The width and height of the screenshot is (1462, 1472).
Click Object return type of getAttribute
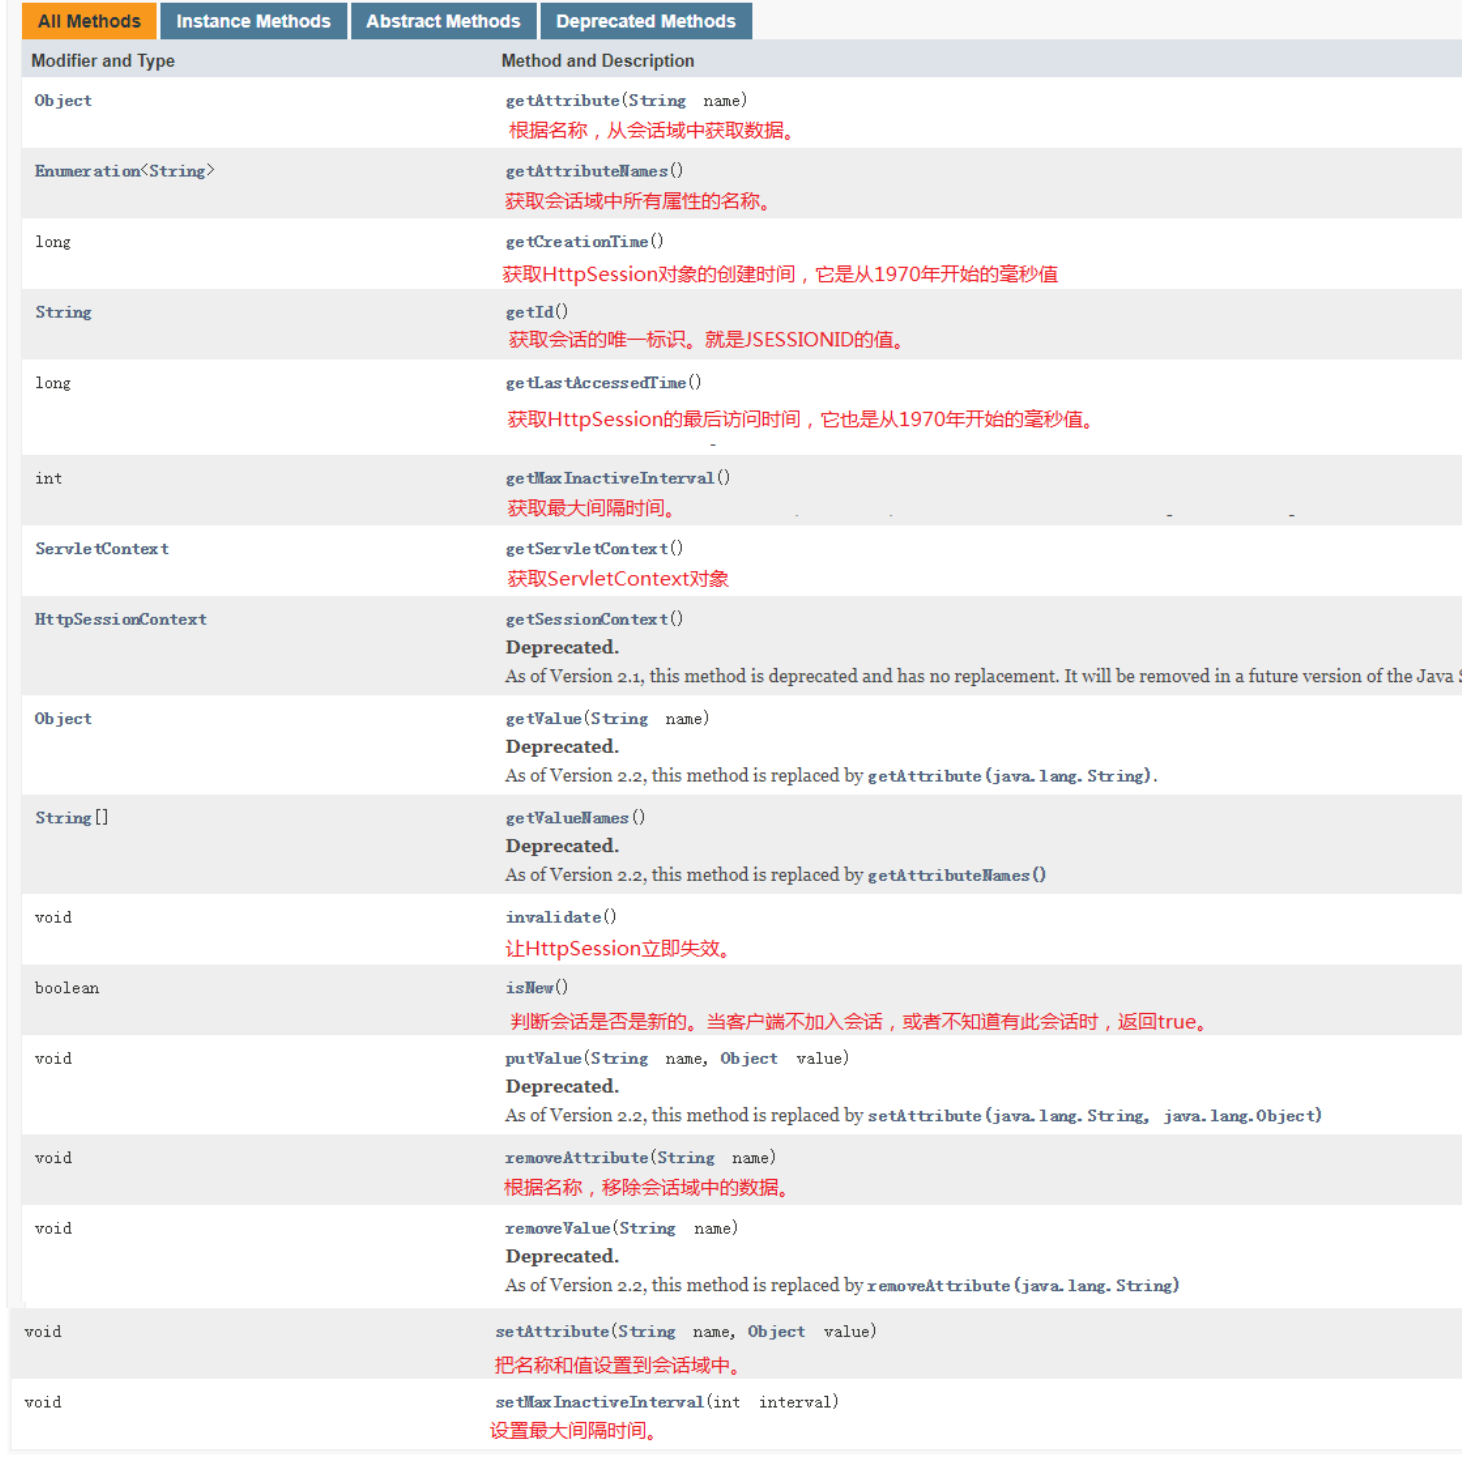(x=63, y=100)
